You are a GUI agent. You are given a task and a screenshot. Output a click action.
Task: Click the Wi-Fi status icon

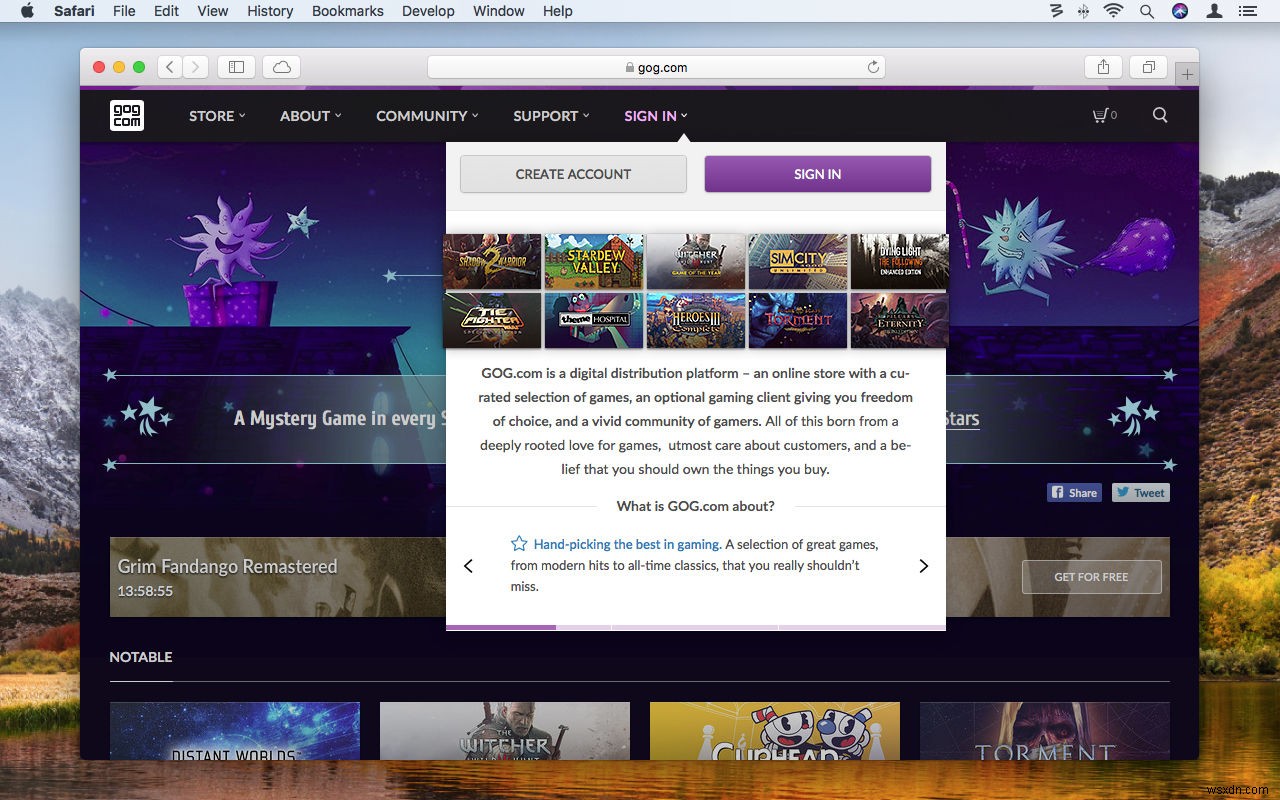(1112, 11)
